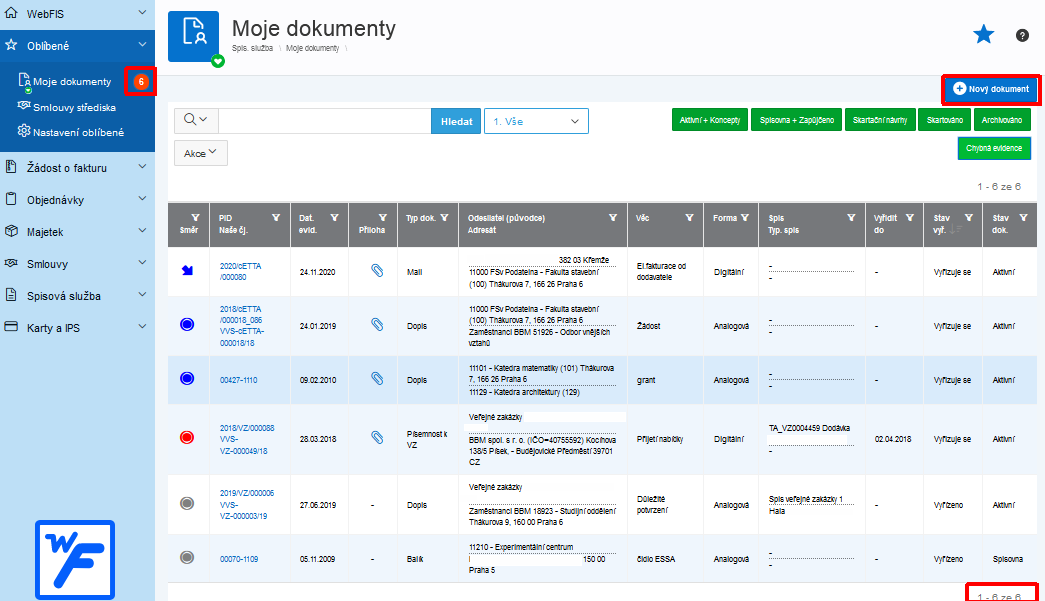Open Nastavení oblíbené in sidebar

78,132
